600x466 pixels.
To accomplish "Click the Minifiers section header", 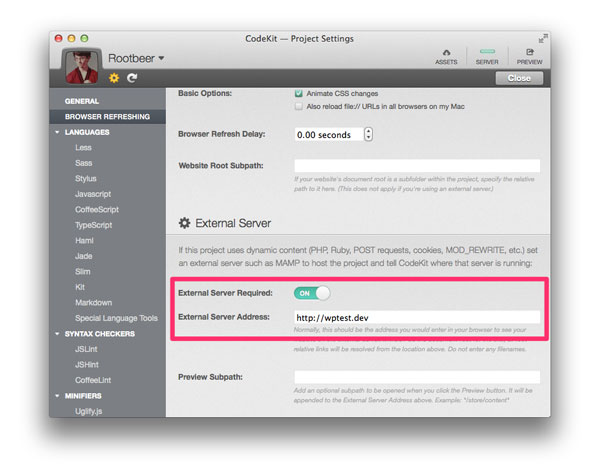I will click(83, 396).
